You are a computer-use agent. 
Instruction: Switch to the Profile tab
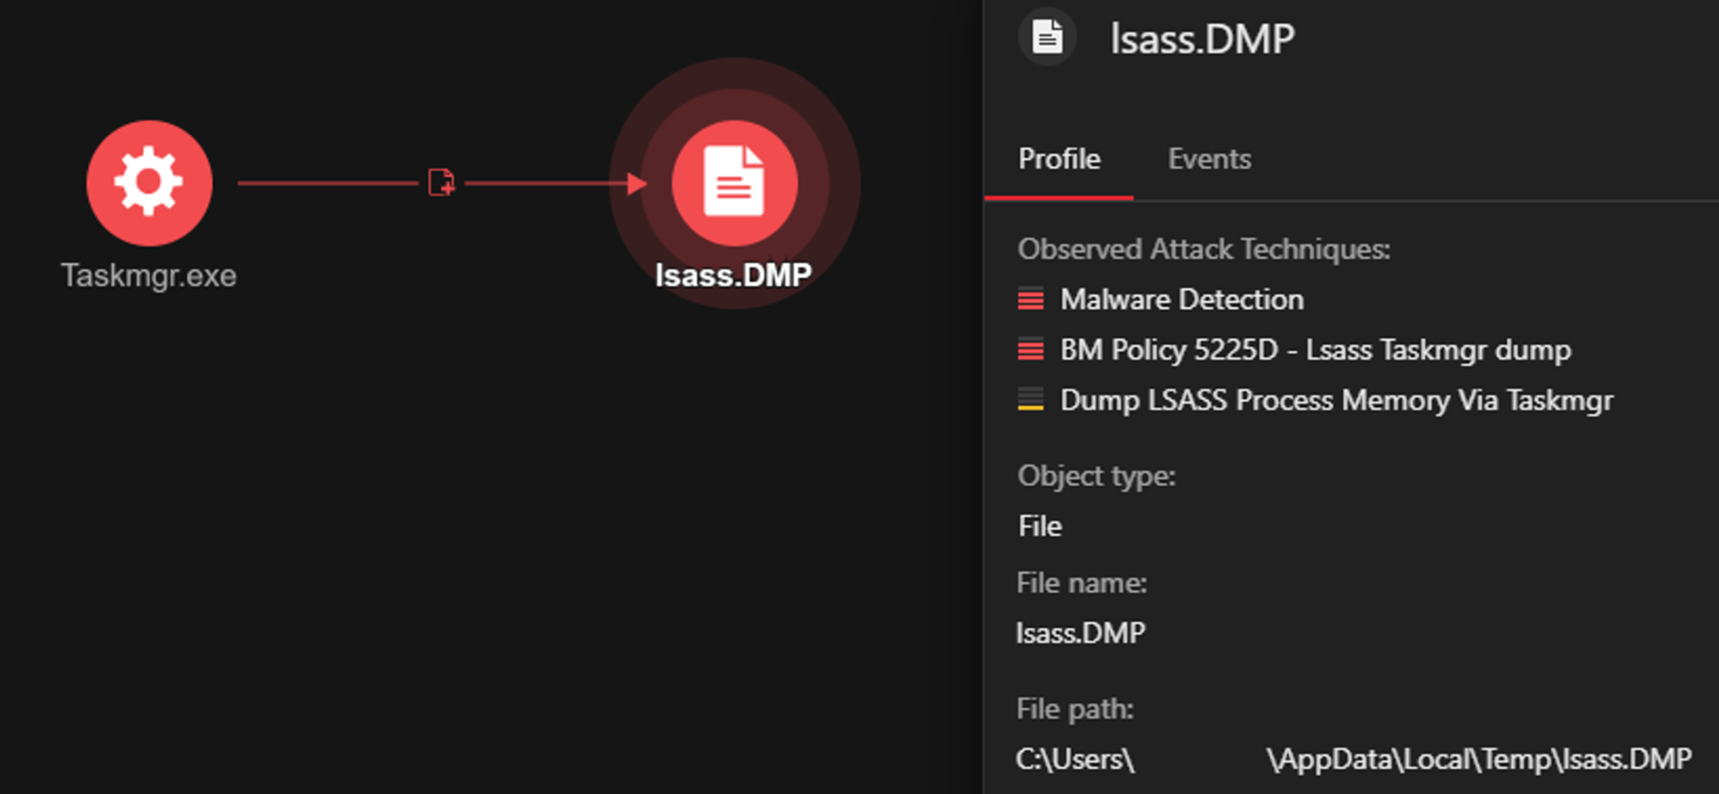pyautogui.click(x=1059, y=159)
